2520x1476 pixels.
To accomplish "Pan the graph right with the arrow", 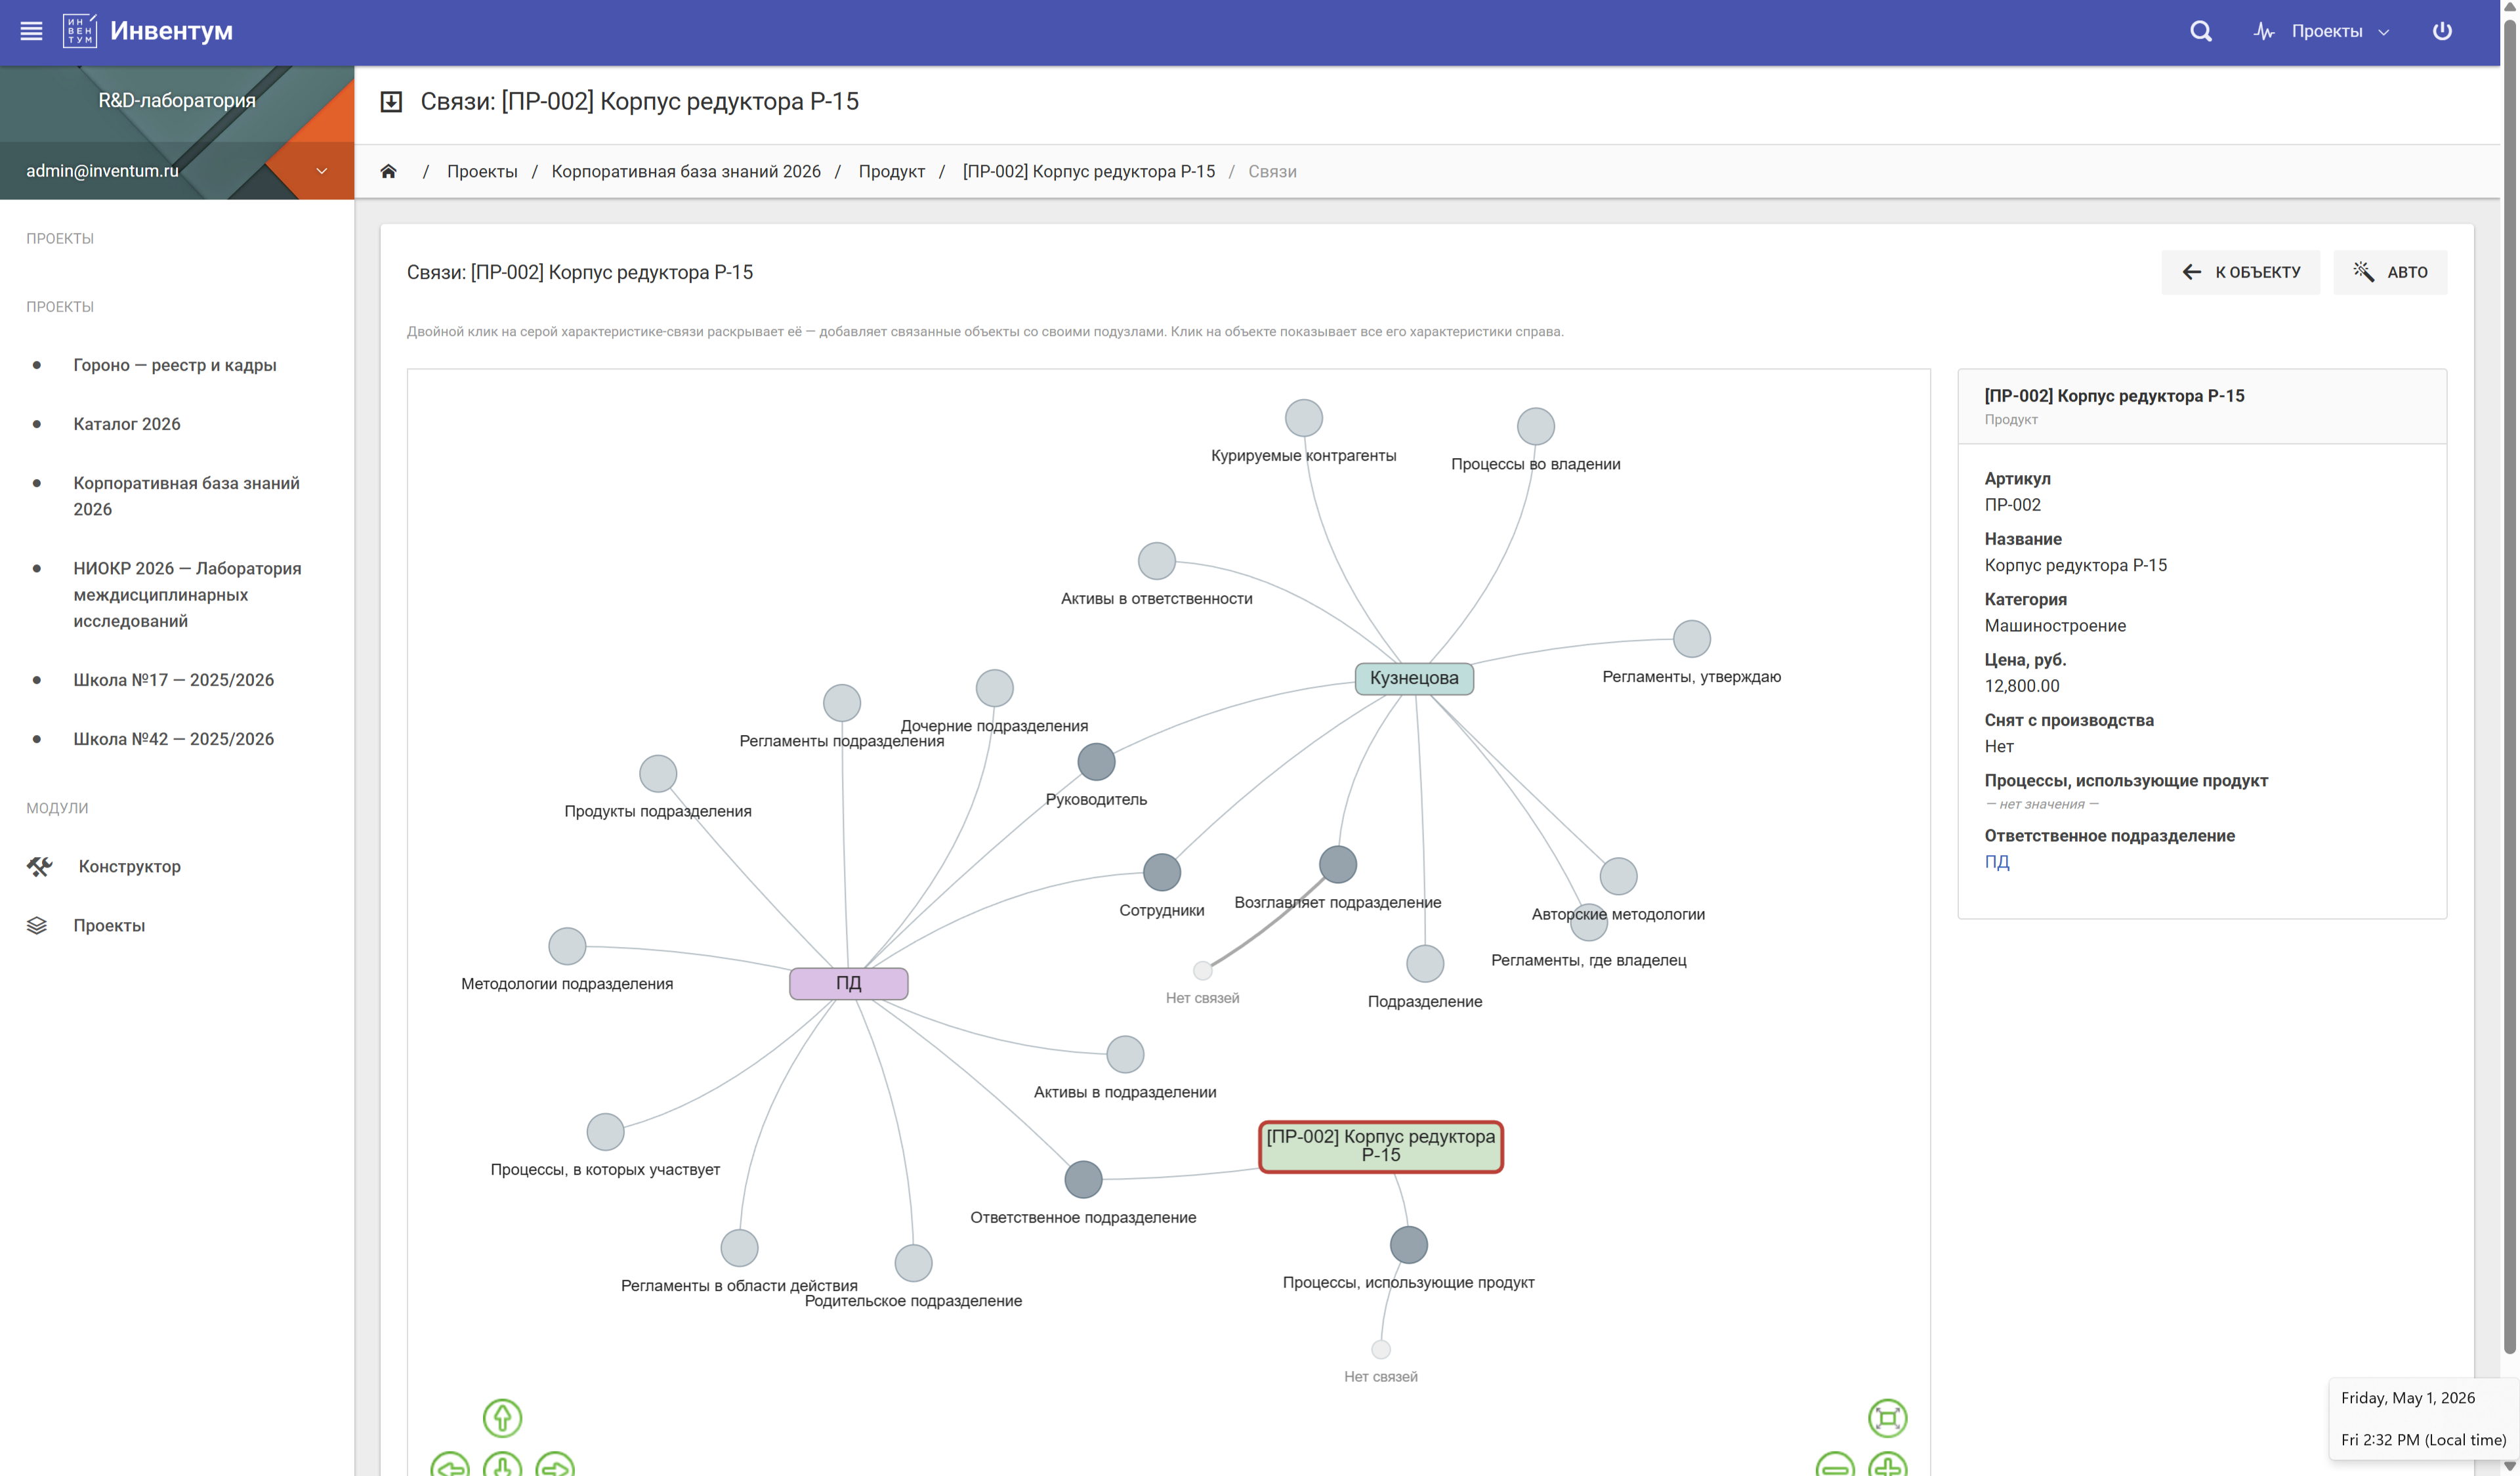I will coord(555,1466).
